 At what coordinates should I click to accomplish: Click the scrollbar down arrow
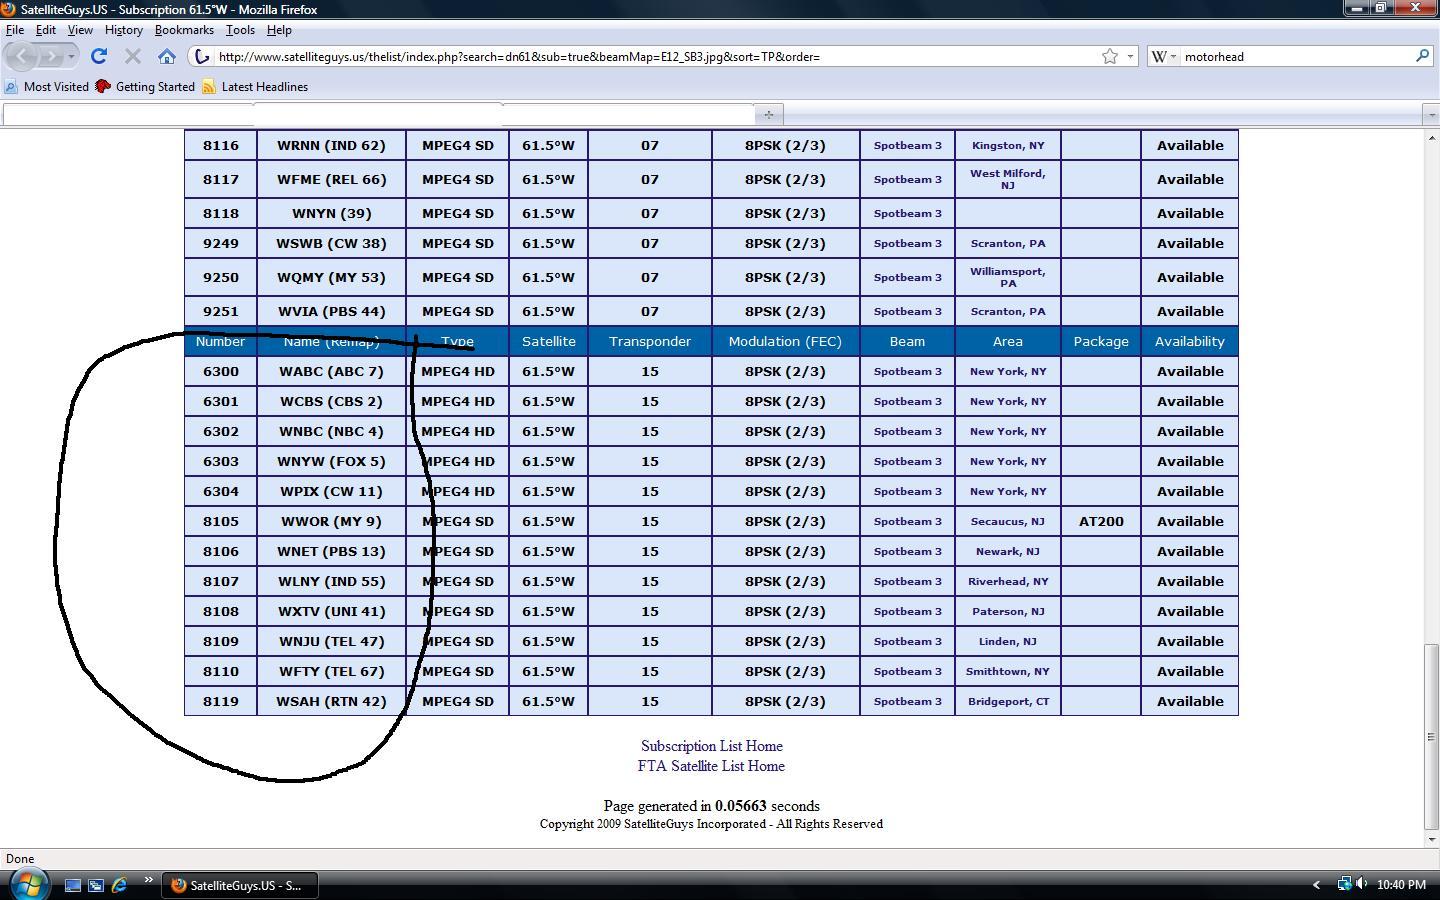[x=1431, y=839]
